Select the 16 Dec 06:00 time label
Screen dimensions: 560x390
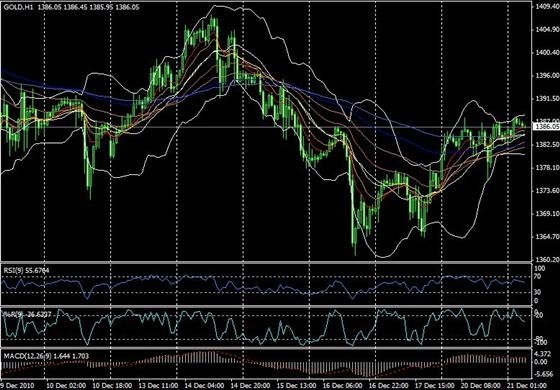pyautogui.click(x=340, y=386)
